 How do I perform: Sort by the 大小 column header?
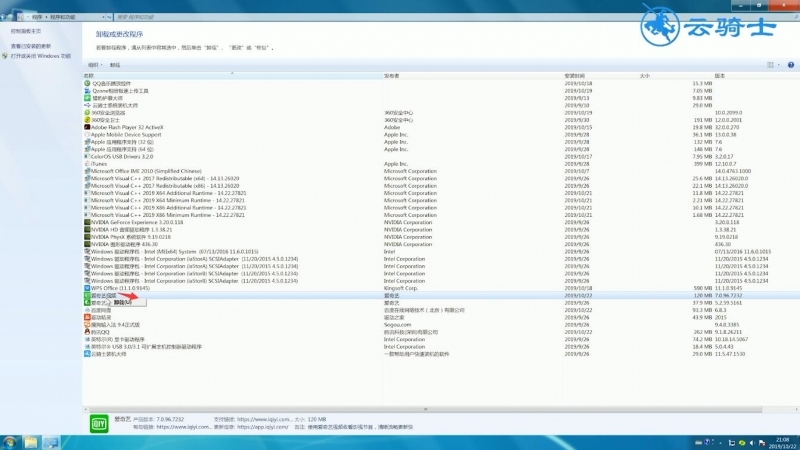coord(676,76)
